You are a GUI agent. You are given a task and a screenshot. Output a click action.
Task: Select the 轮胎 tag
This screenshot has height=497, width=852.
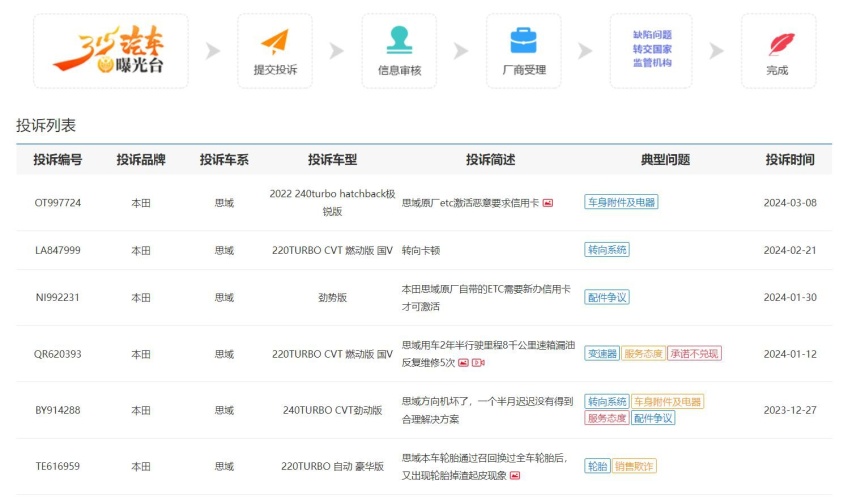click(597, 466)
